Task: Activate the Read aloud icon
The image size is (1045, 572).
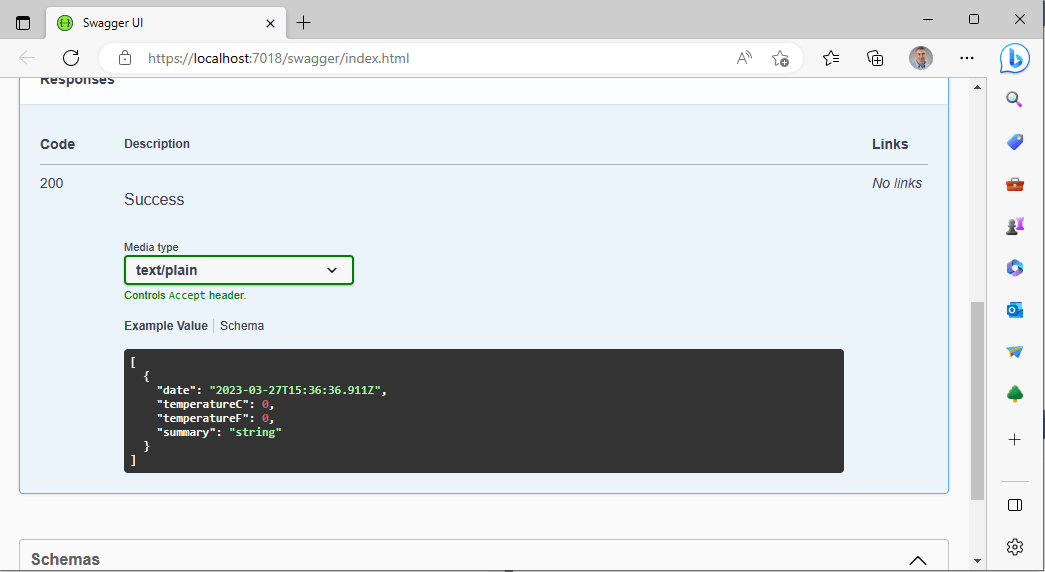Action: (744, 58)
